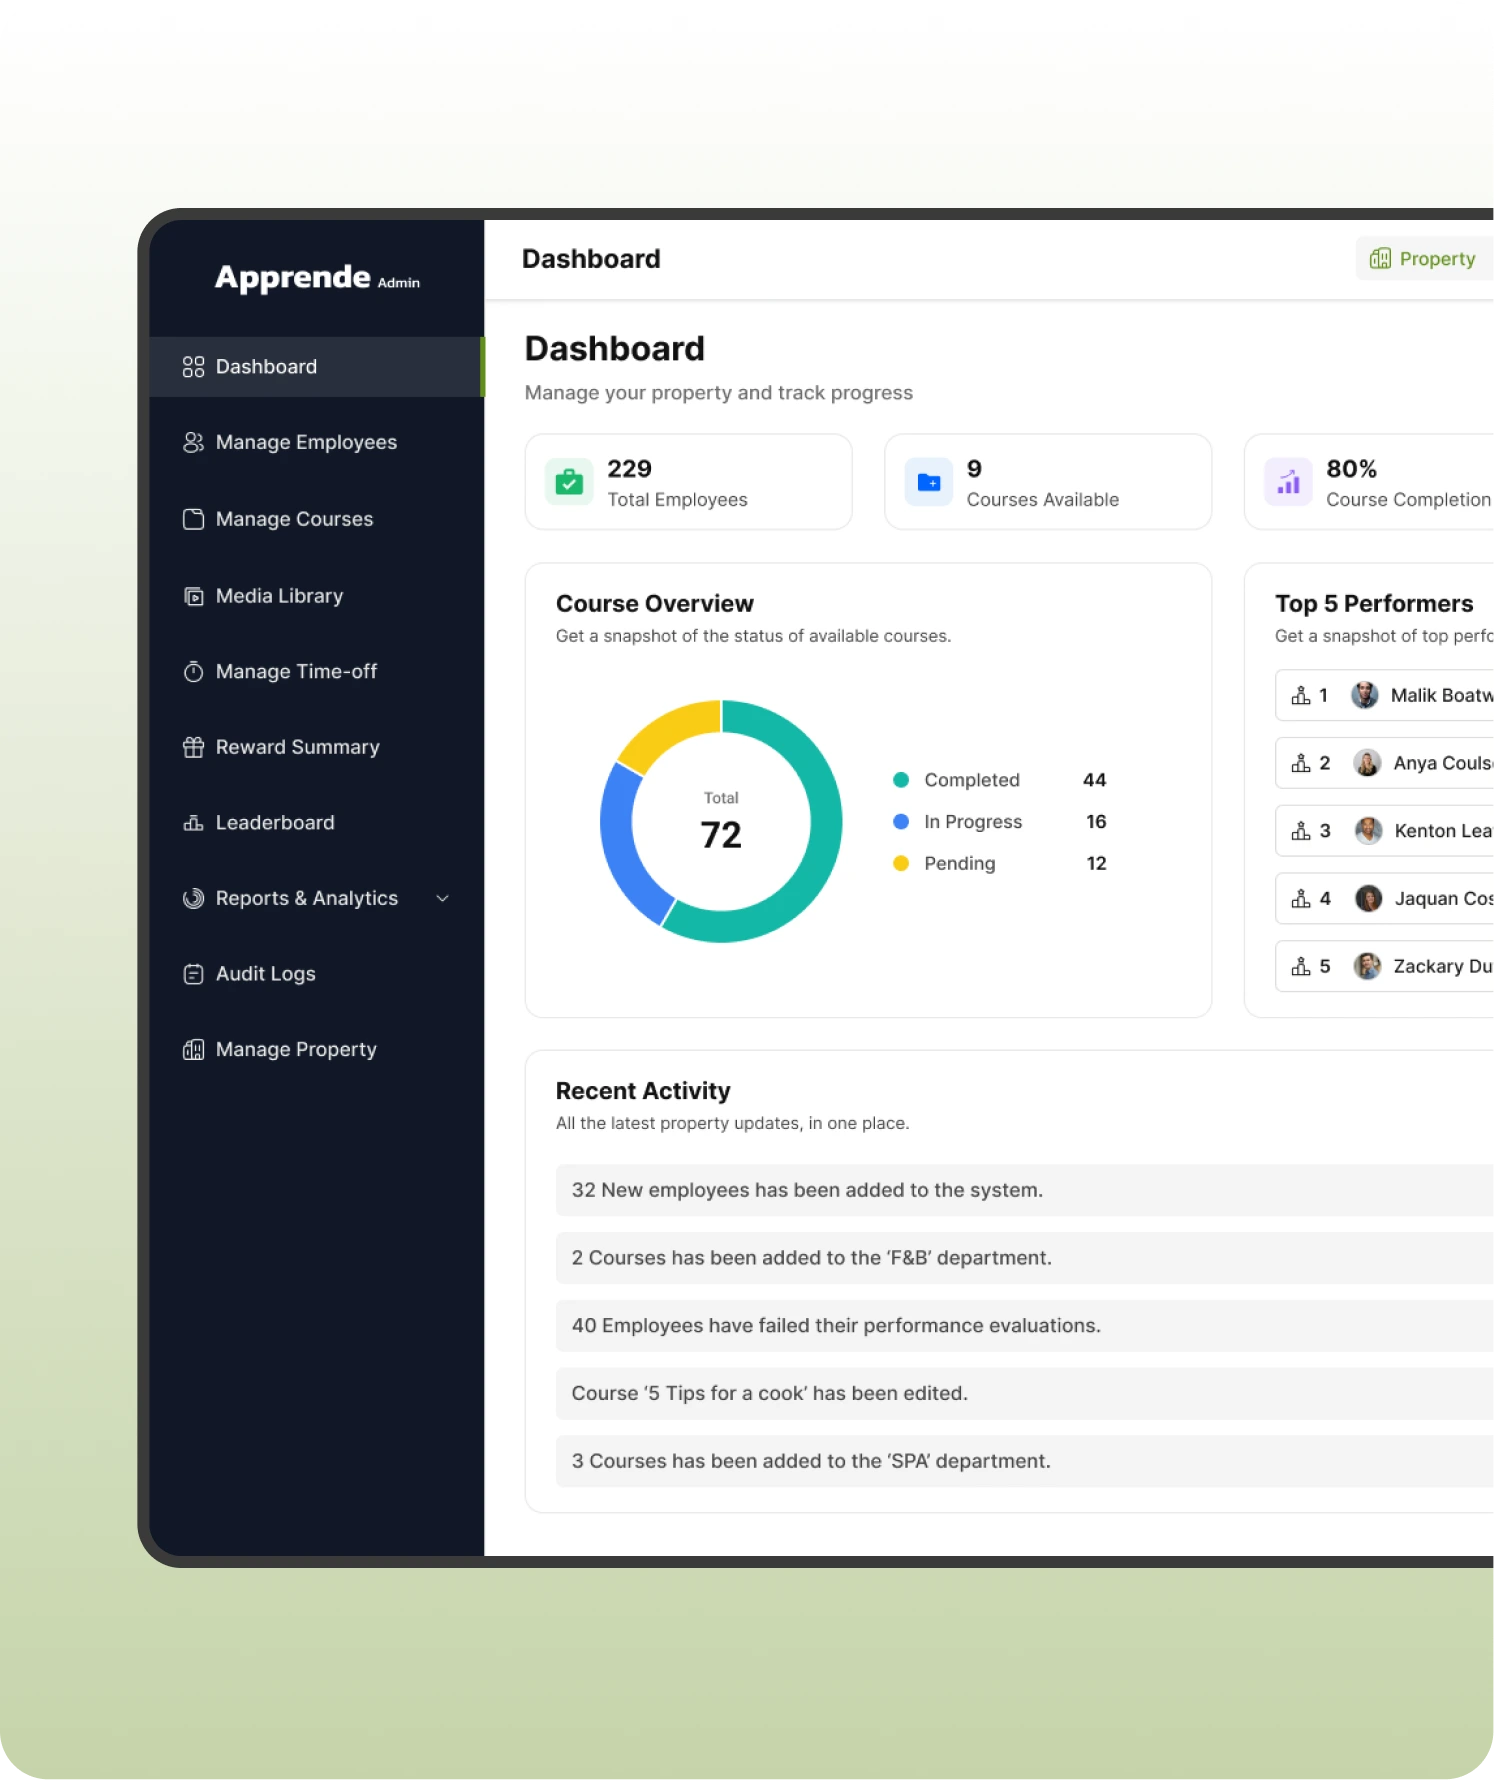This screenshot has width=1494, height=1780.
Task: Open the 80% Course Completion card
Action: coord(1369,482)
